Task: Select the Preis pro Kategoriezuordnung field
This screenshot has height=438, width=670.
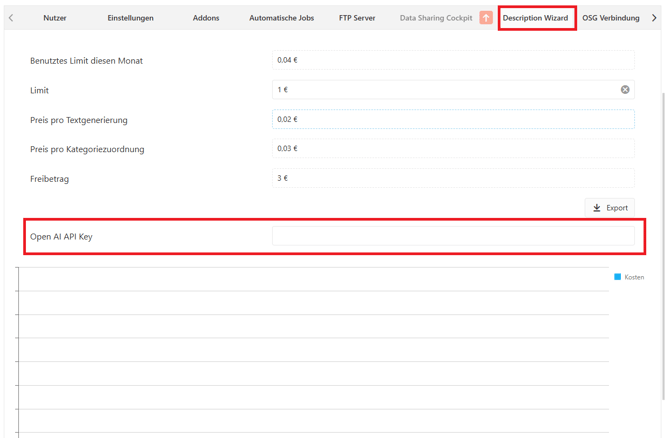Action: pyautogui.click(x=452, y=149)
